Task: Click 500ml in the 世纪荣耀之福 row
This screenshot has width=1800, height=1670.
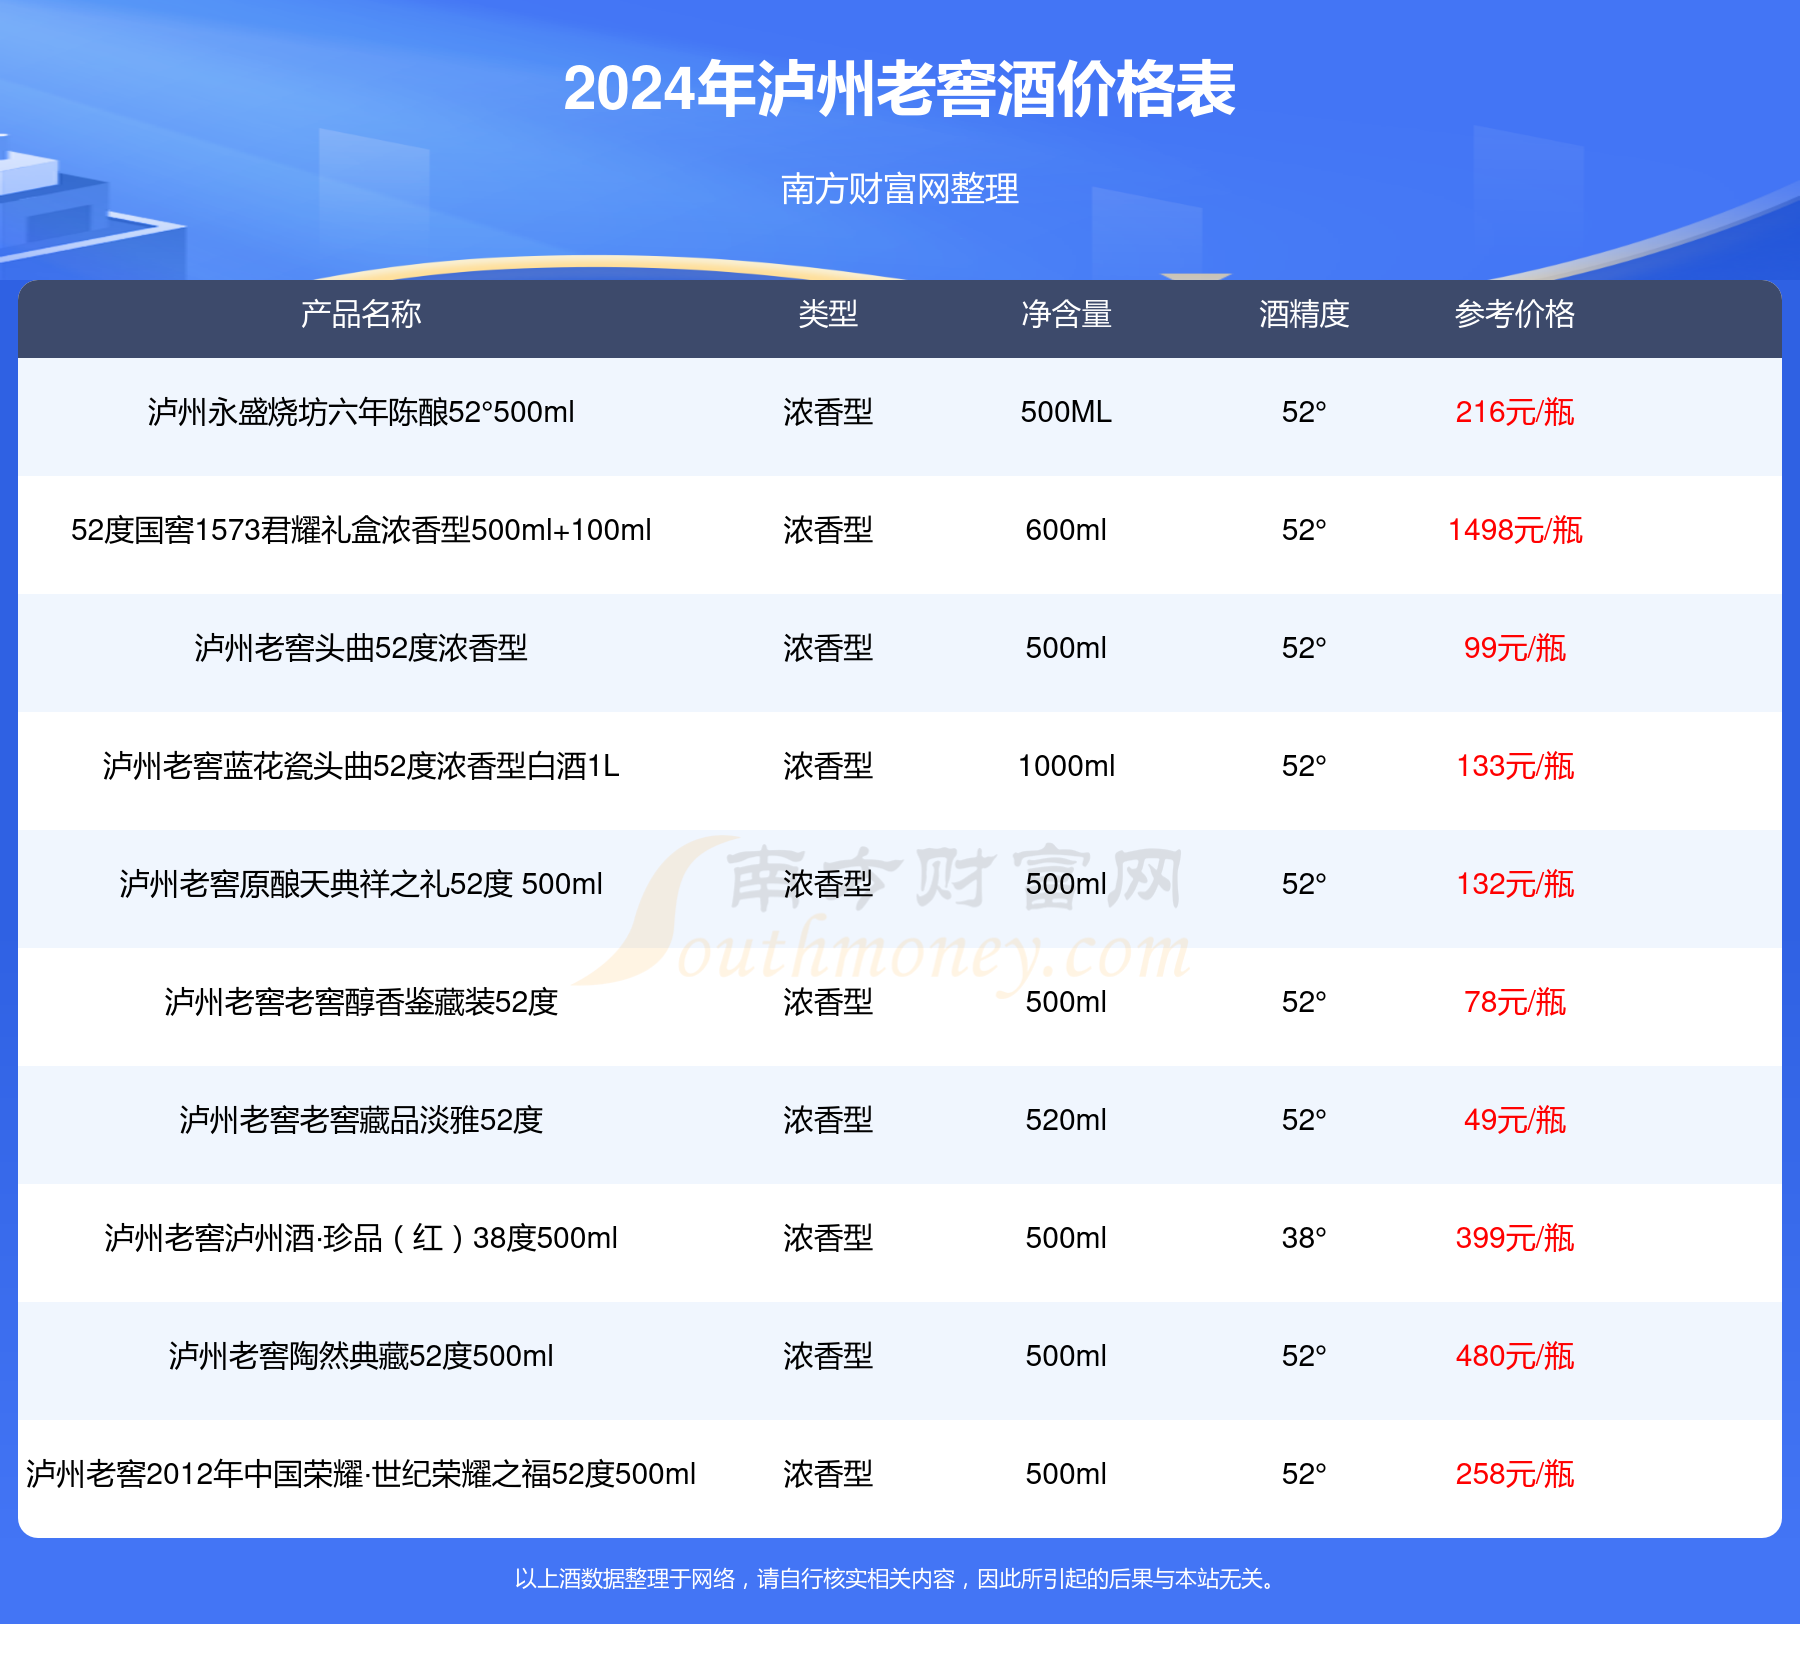Action: [1066, 1474]
